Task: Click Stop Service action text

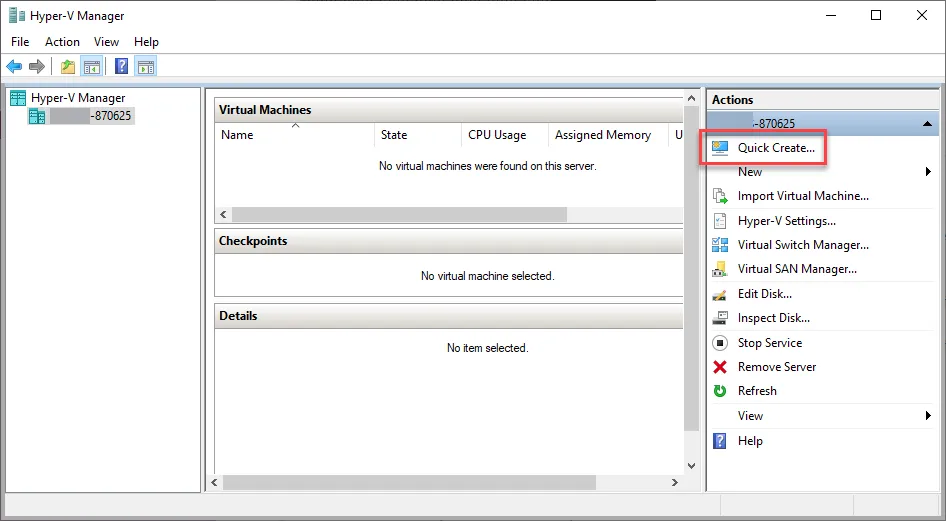Action: pos(770,343)
